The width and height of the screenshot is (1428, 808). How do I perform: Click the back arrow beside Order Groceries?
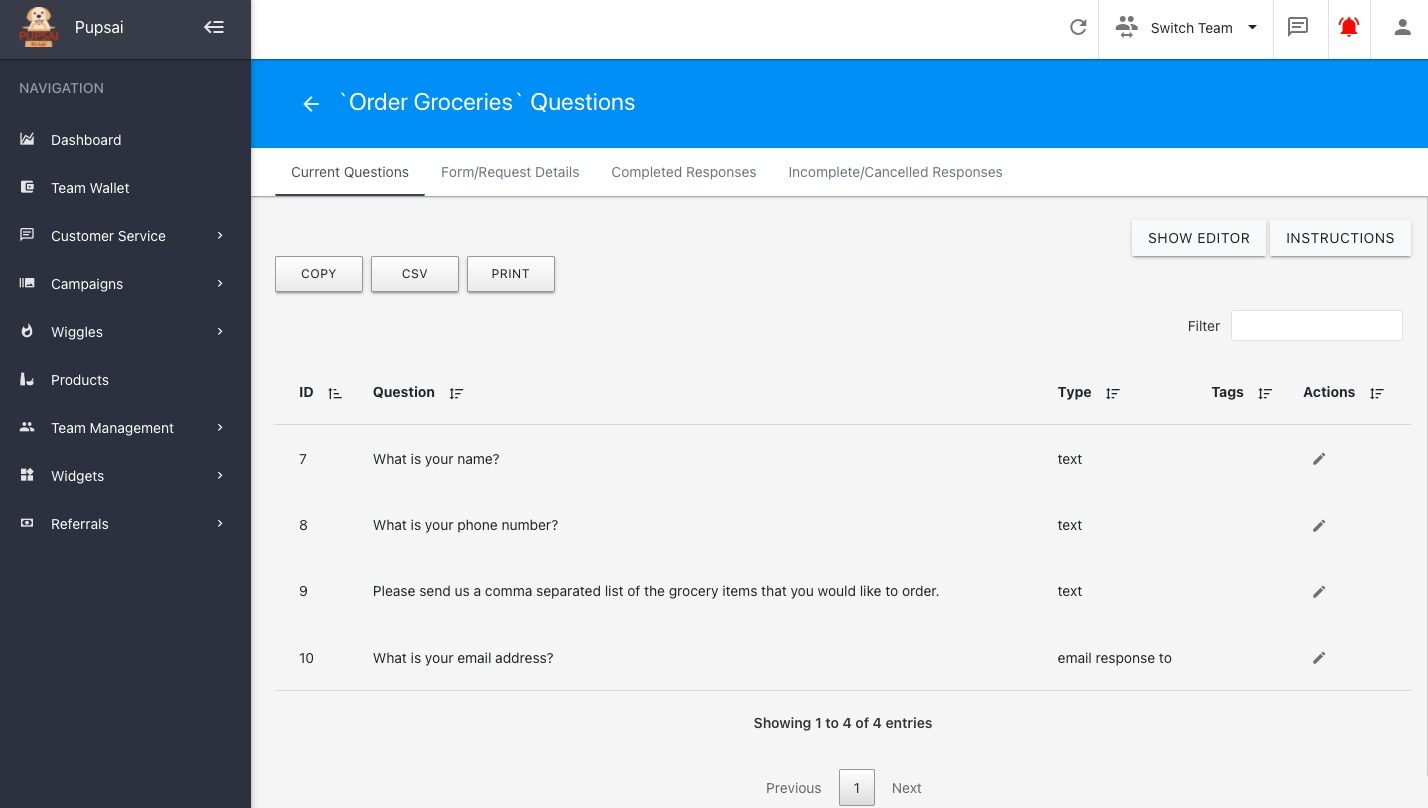(x=311, y=104)
